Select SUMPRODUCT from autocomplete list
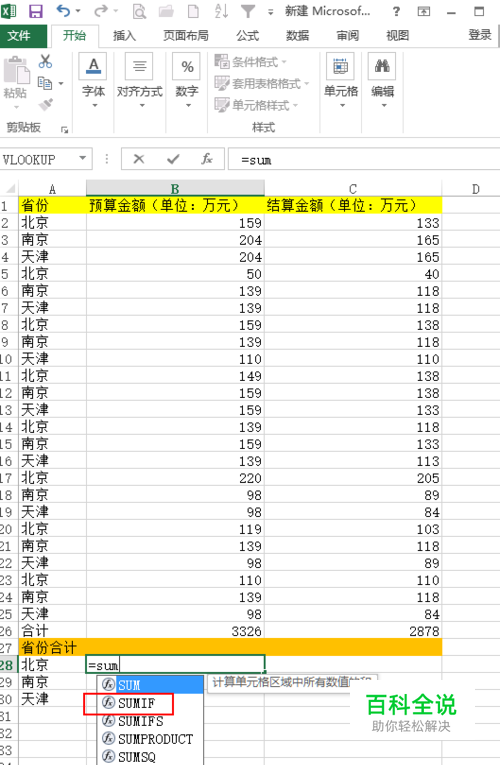 [x=150, y=739]
